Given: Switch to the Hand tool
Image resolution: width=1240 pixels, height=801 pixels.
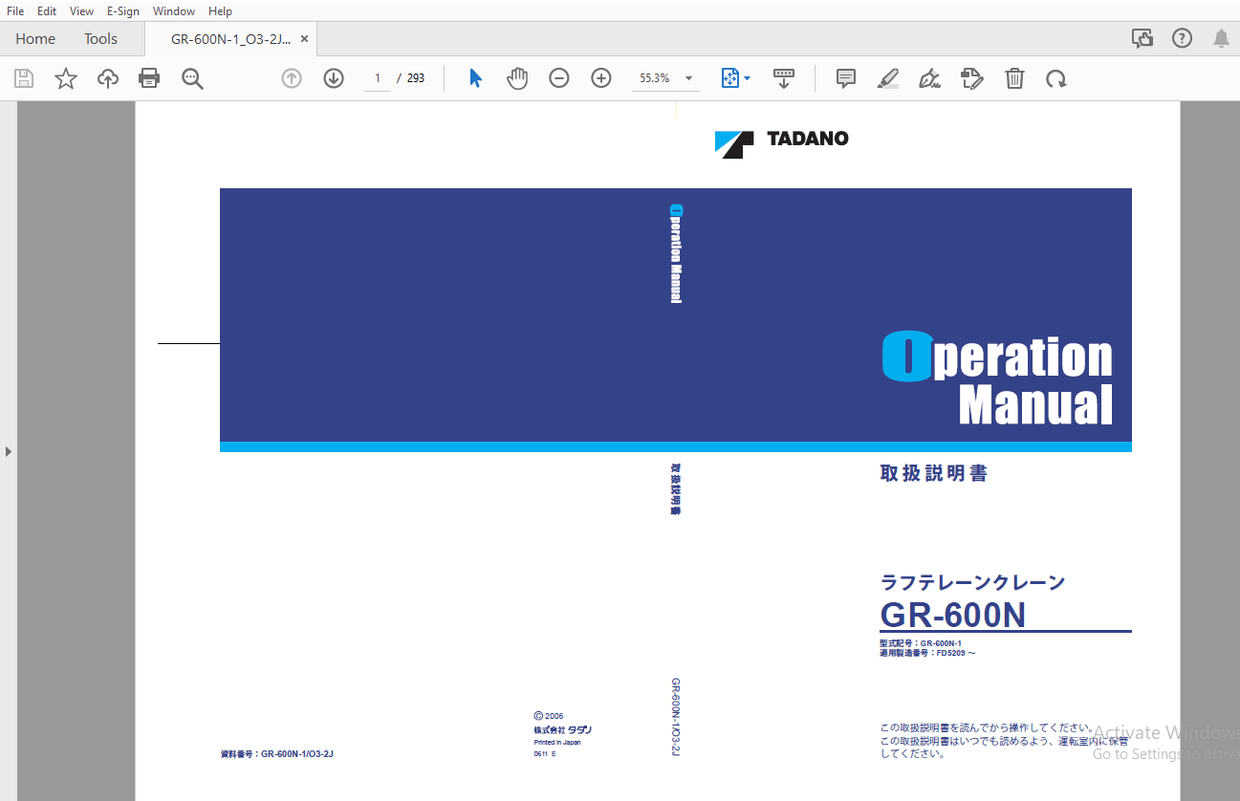Looking at the screenshot, I should [517, 77].
